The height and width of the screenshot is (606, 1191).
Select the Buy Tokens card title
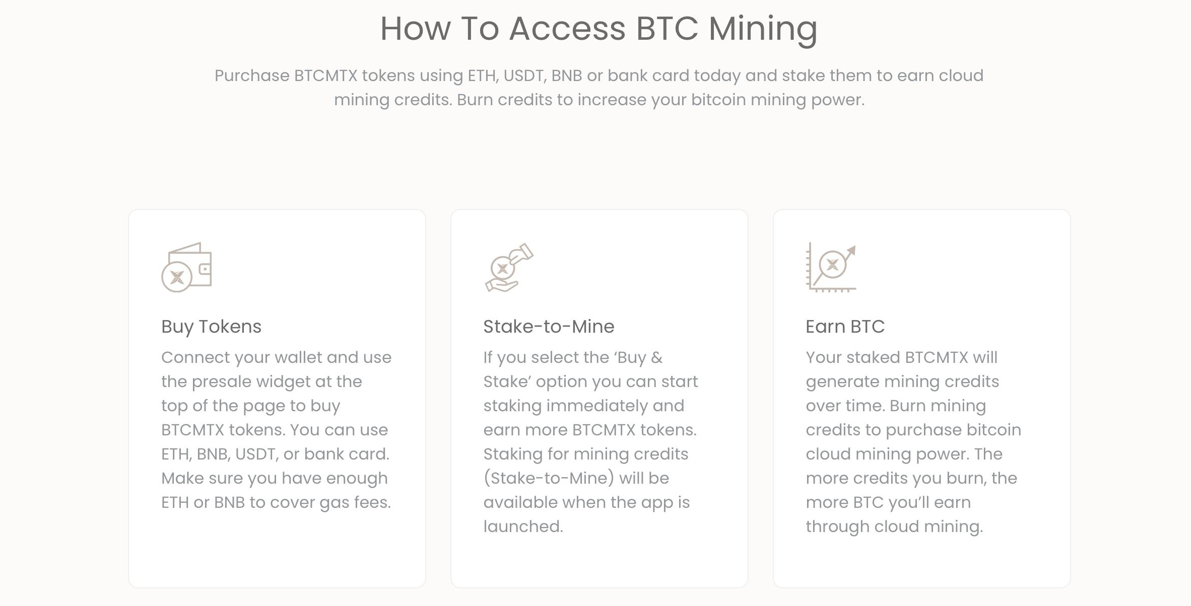(211, 326)
